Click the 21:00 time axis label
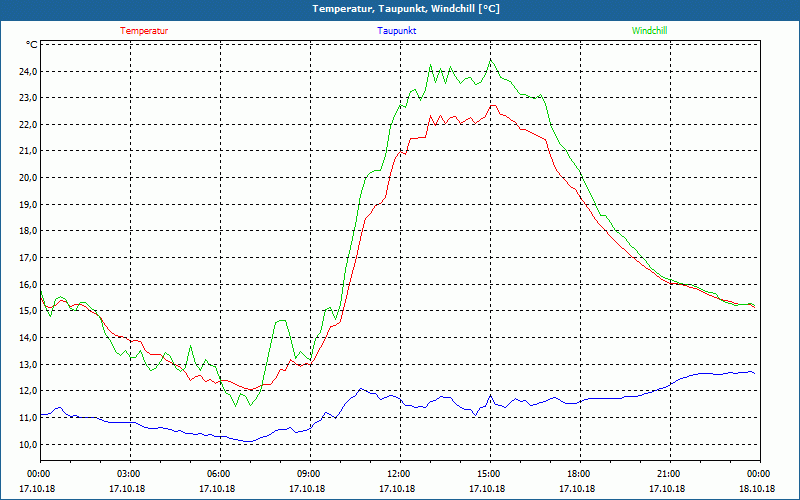This screenshot has width=800, height=500. 670,474
